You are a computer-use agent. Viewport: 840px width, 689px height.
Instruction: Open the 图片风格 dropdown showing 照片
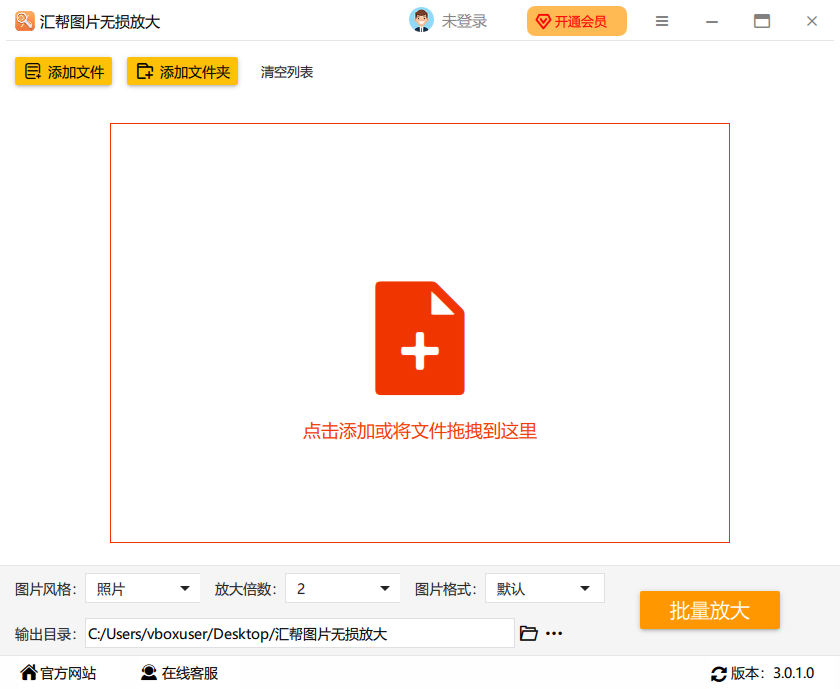click(x=142, y=588)
